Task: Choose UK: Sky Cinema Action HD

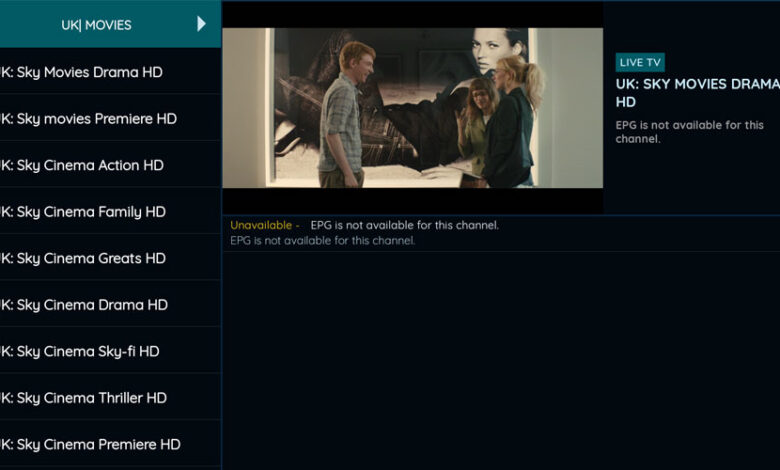Action: (x=110, y=165)
